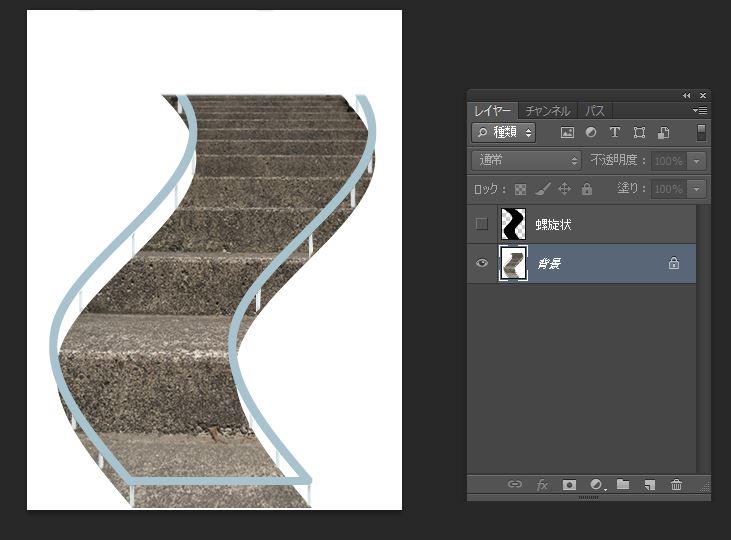Image resolution: width=731 pixels, height=540 pixels.
Task: Click the new layer button
Action: click(649, 485)
